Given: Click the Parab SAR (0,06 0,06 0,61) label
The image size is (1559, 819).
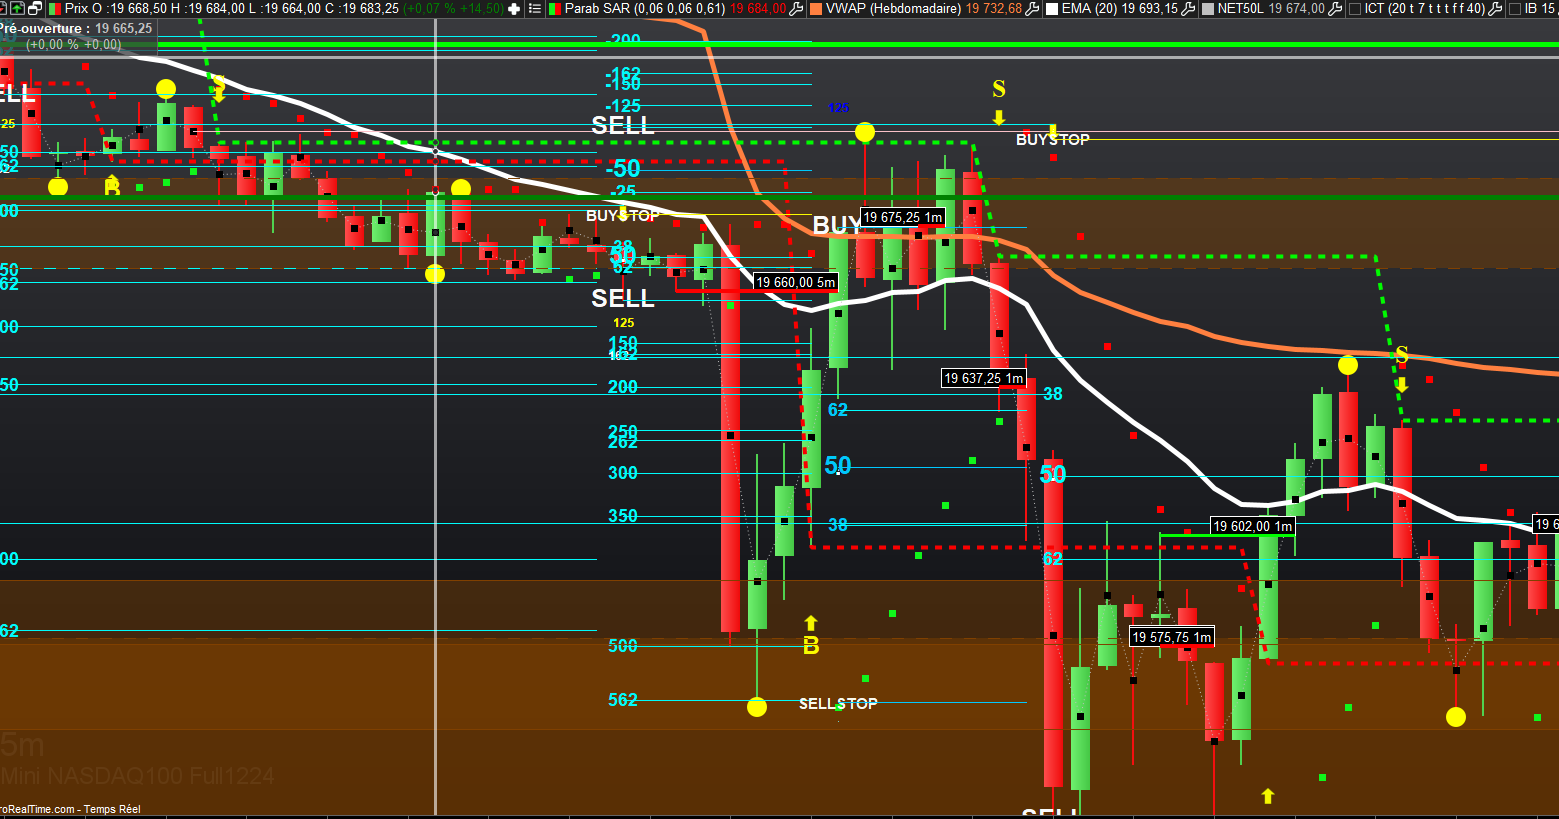Looking at the screenshot, I should pyautogui.click(x=645, y=8).
